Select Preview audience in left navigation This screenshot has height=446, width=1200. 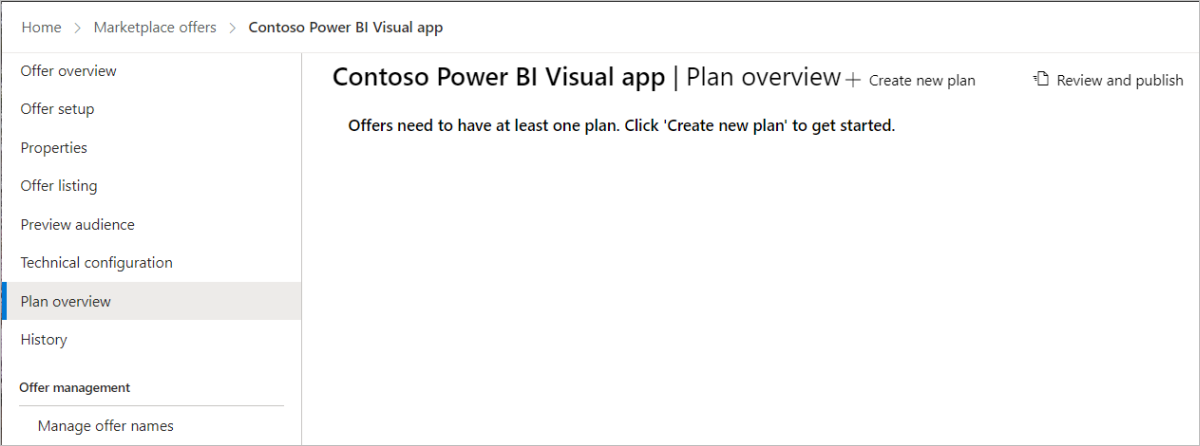click(x=151, y=225)
